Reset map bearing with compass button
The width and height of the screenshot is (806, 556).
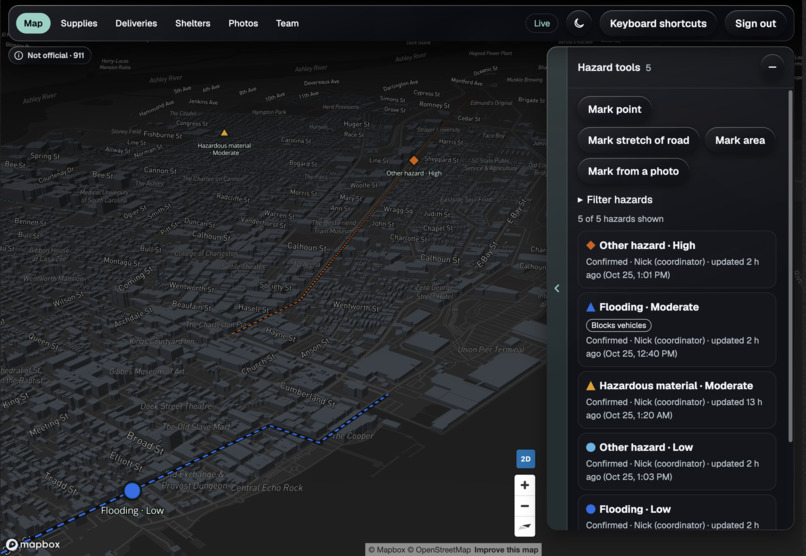[525, 526]
